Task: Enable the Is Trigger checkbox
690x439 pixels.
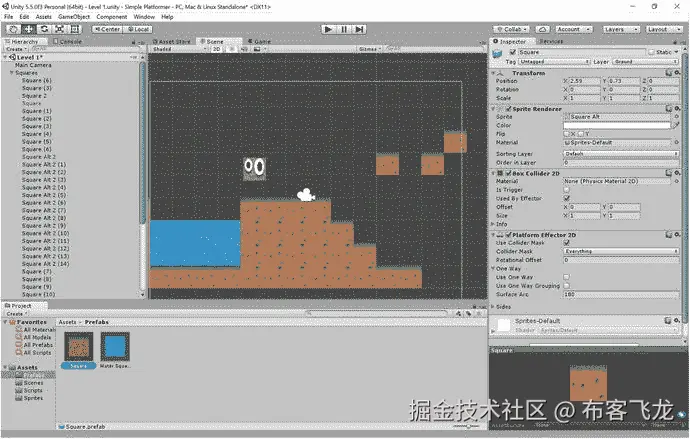Action: 566,190
